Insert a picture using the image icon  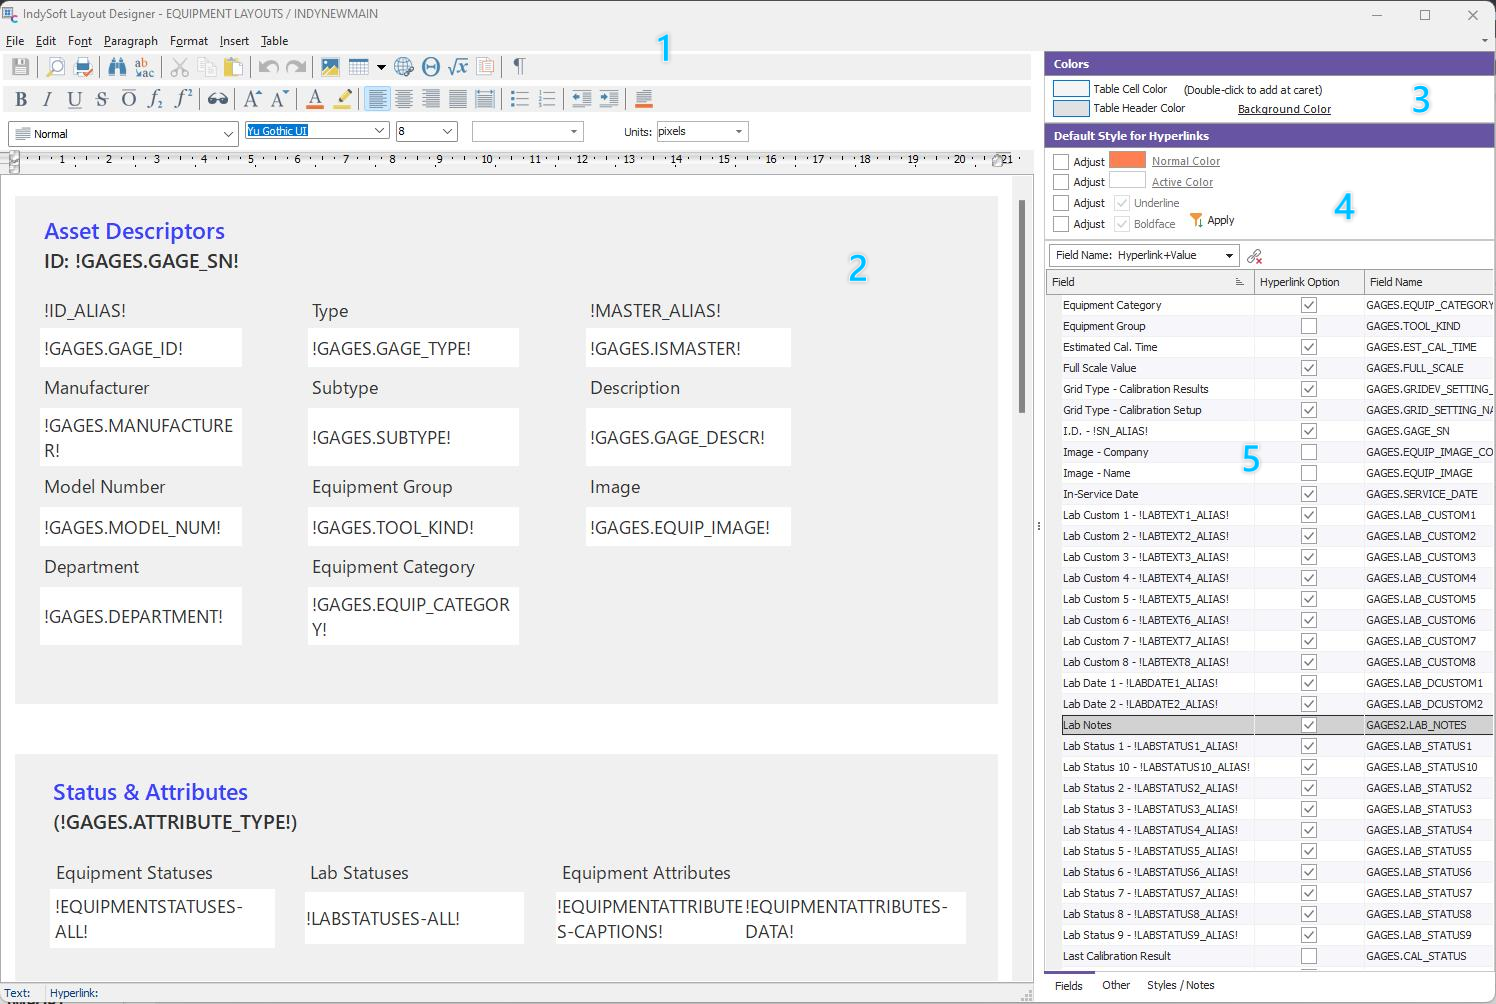329,67
